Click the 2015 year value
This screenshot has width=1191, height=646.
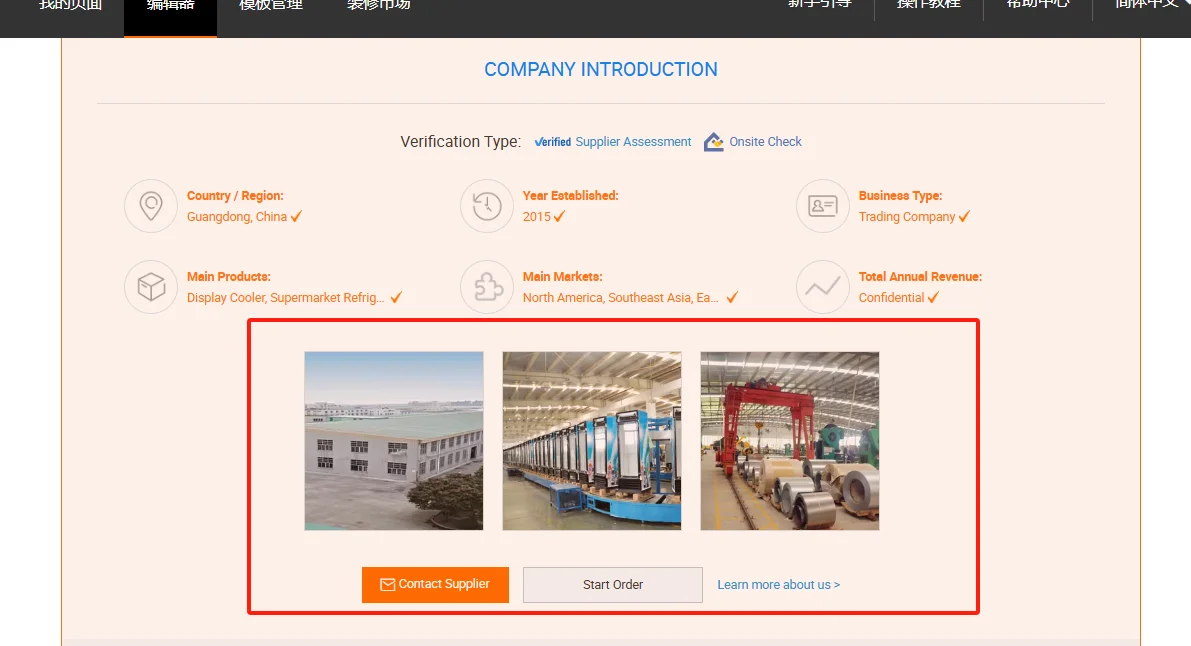click(536, 217)
